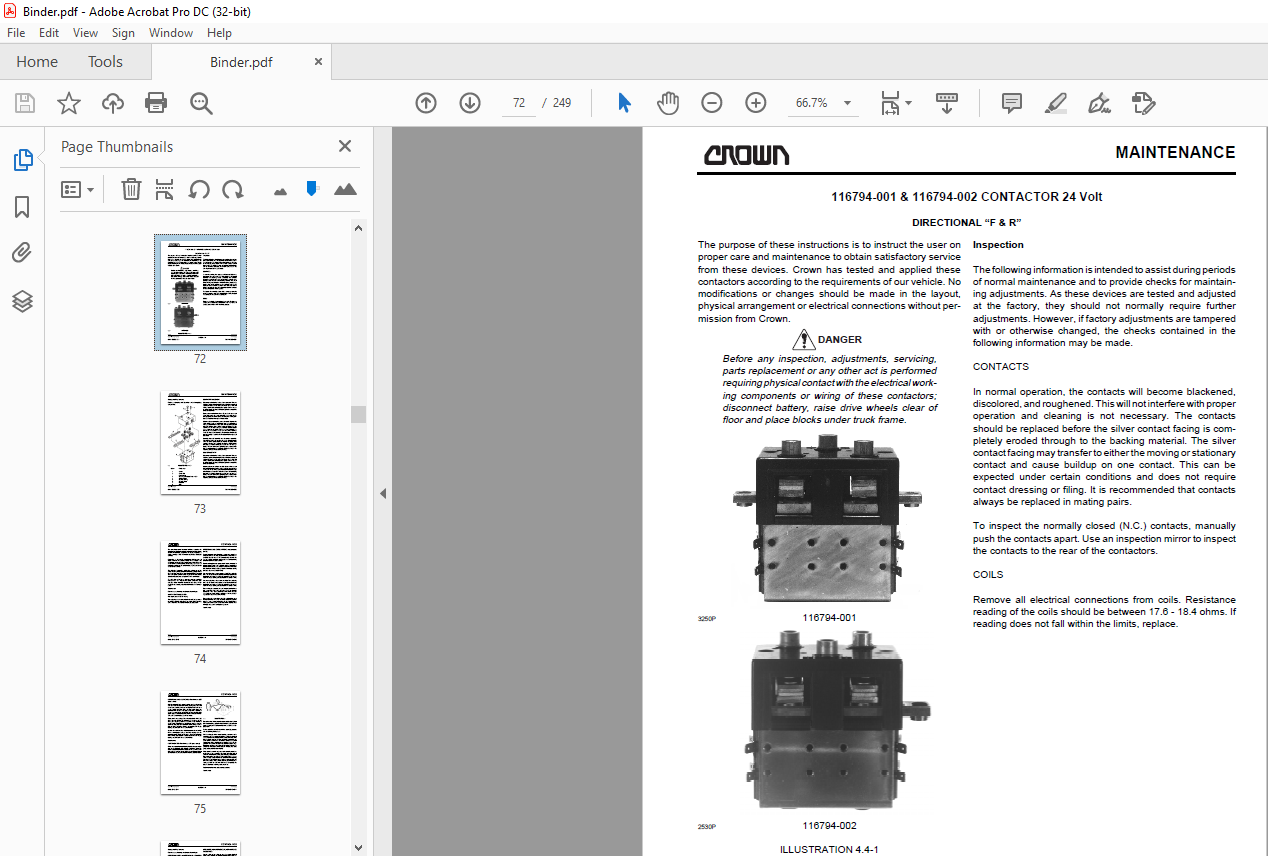Open the Layers sidebar panel
1268x856 pixels.
click(x=22, y=300)
